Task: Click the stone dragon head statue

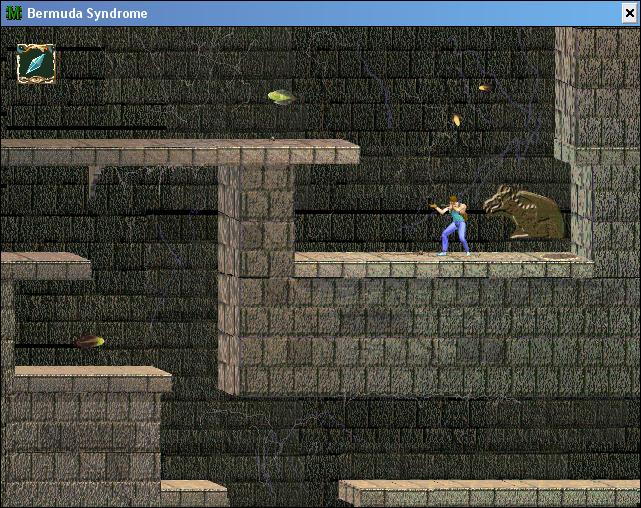Action: click(525, 212)
